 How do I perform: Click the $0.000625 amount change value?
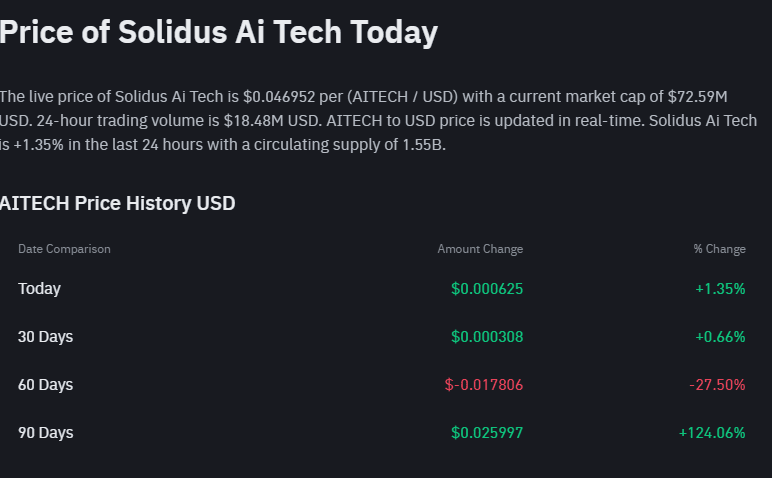487,289
